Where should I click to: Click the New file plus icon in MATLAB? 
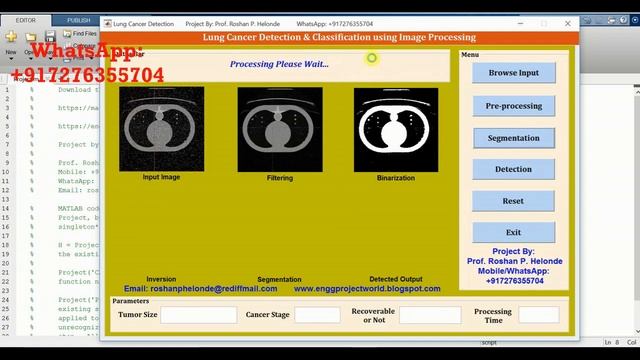point(11,37)
